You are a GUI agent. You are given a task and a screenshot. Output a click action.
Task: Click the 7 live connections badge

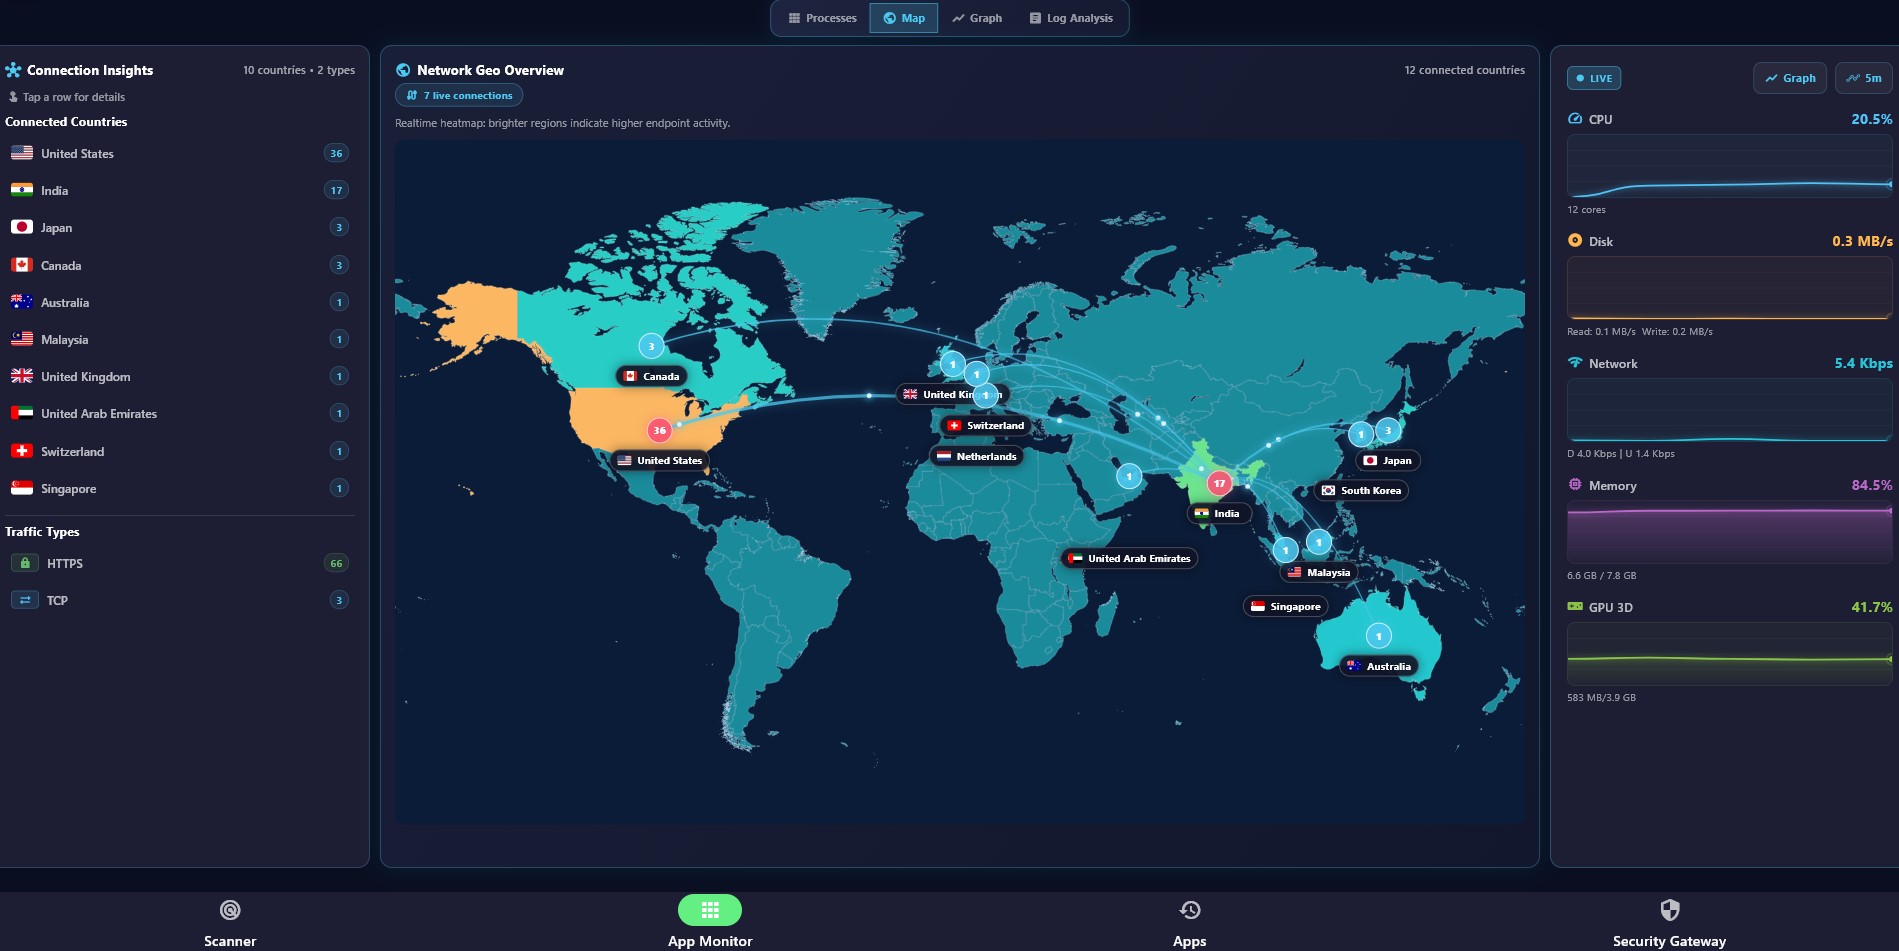click(x=459, y=96)
